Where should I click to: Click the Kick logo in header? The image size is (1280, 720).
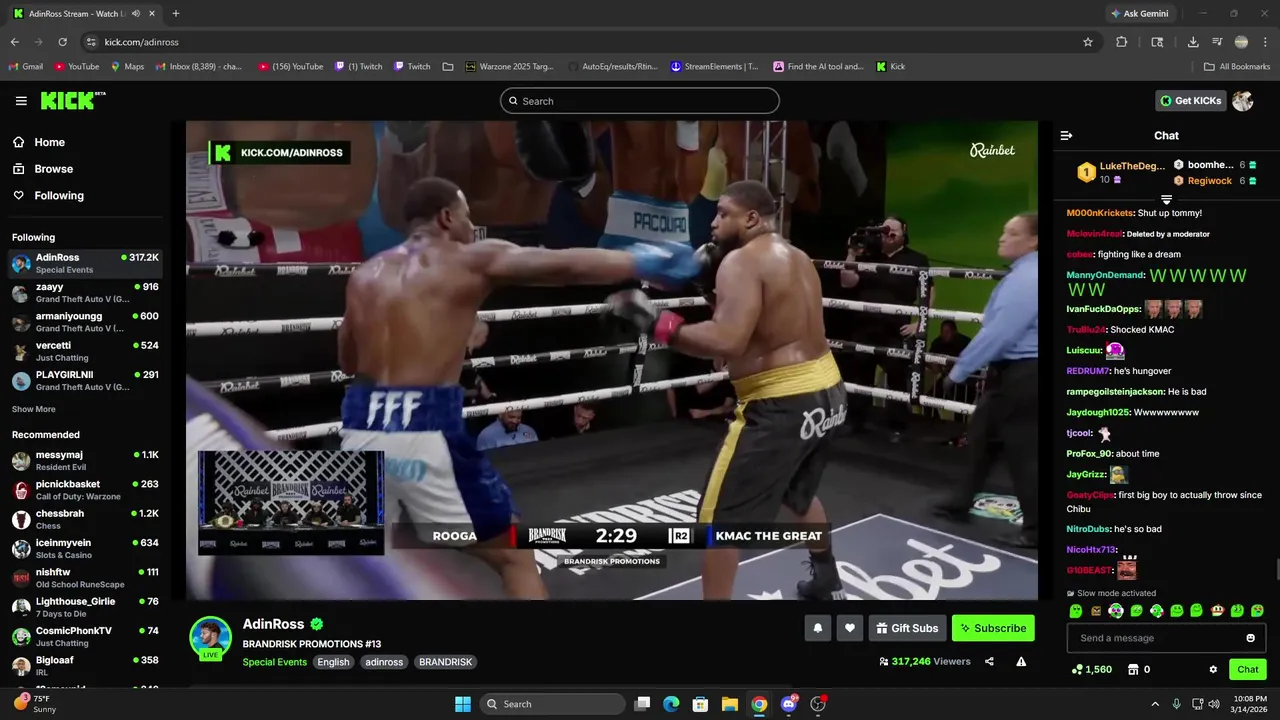point(73,101)
